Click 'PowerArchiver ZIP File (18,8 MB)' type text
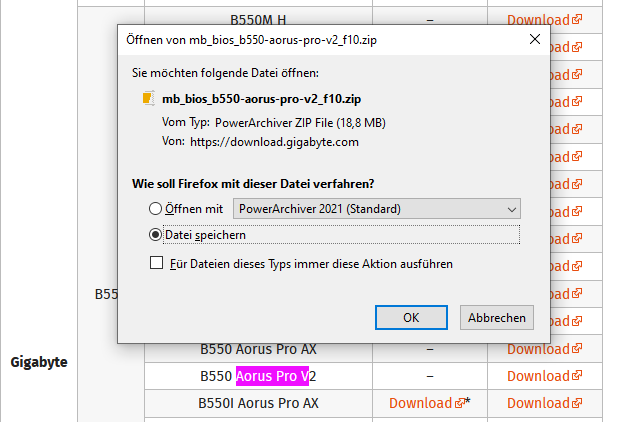 point(300,123)
